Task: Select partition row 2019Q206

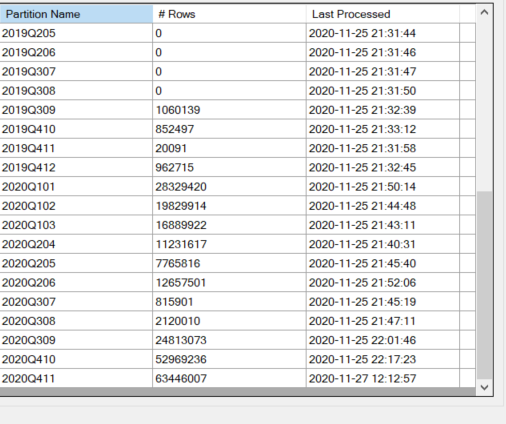Action: pos(238,52)
